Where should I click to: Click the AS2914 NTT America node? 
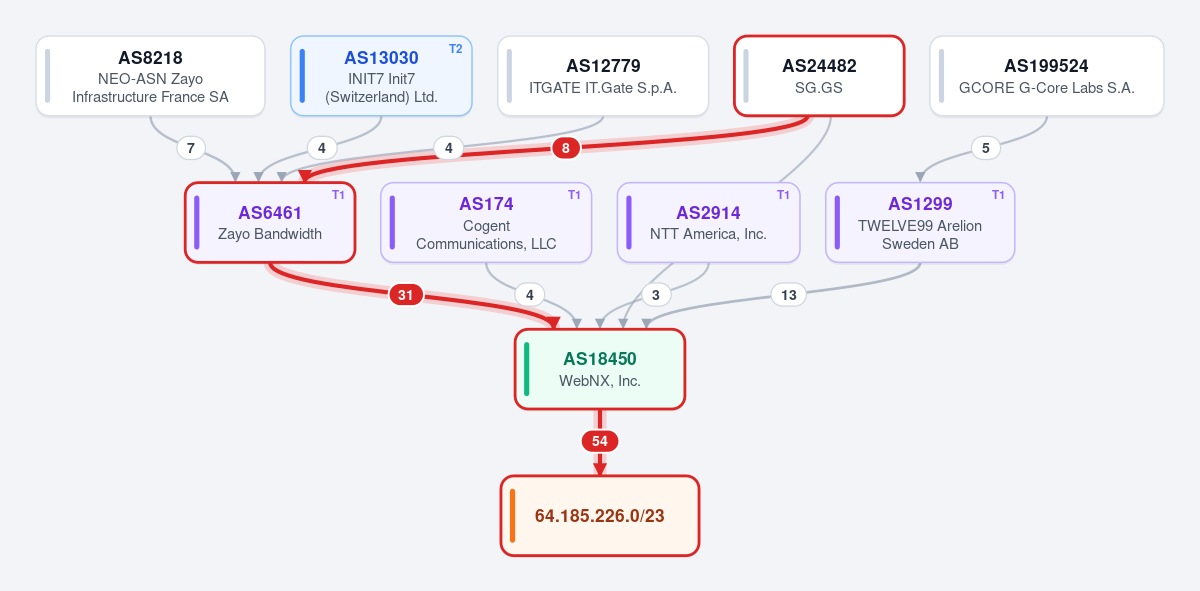[708, 222]
